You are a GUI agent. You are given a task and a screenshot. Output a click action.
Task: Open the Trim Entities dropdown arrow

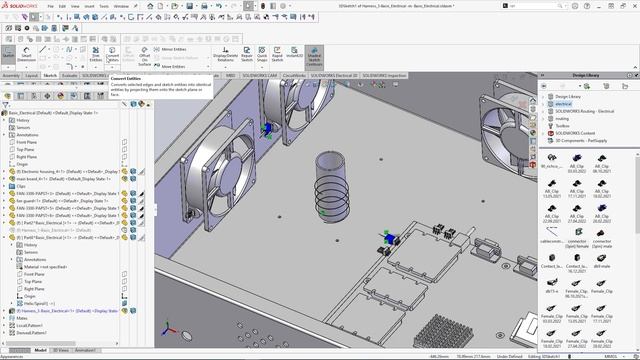(96, 67)
